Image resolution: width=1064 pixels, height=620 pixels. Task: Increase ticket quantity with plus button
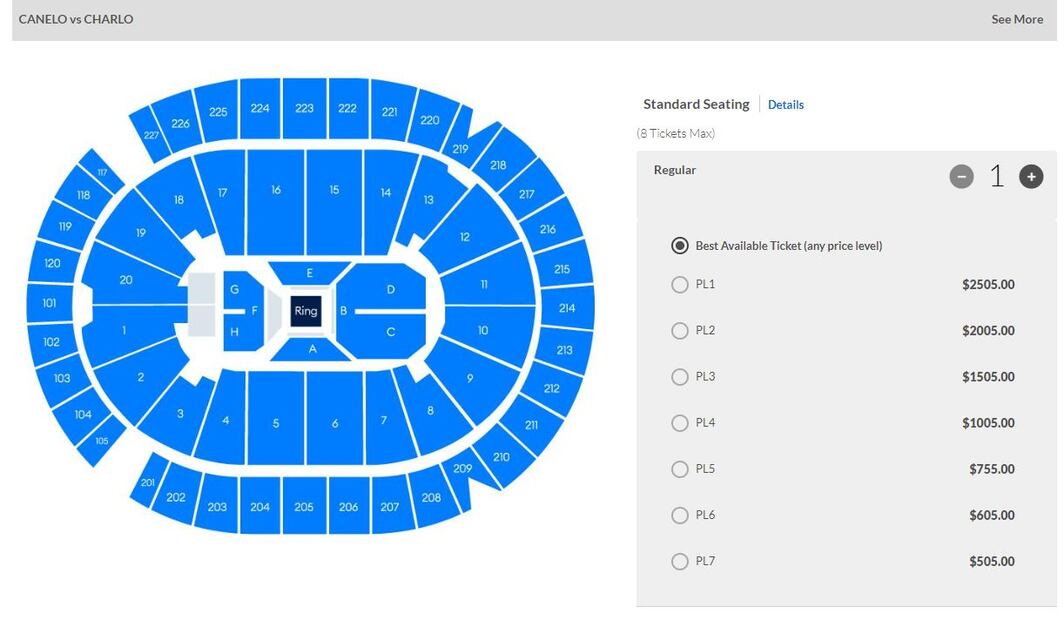1031,177
